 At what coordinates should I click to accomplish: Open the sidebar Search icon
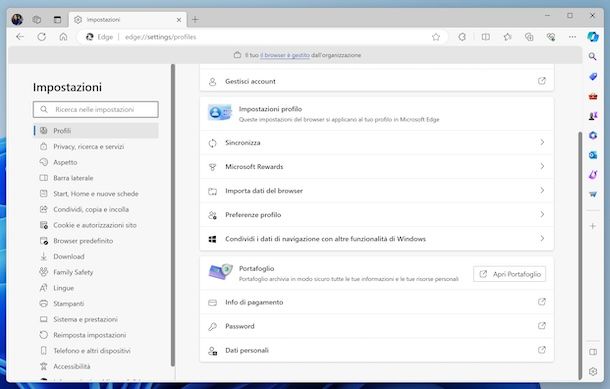tap(592, 57)
